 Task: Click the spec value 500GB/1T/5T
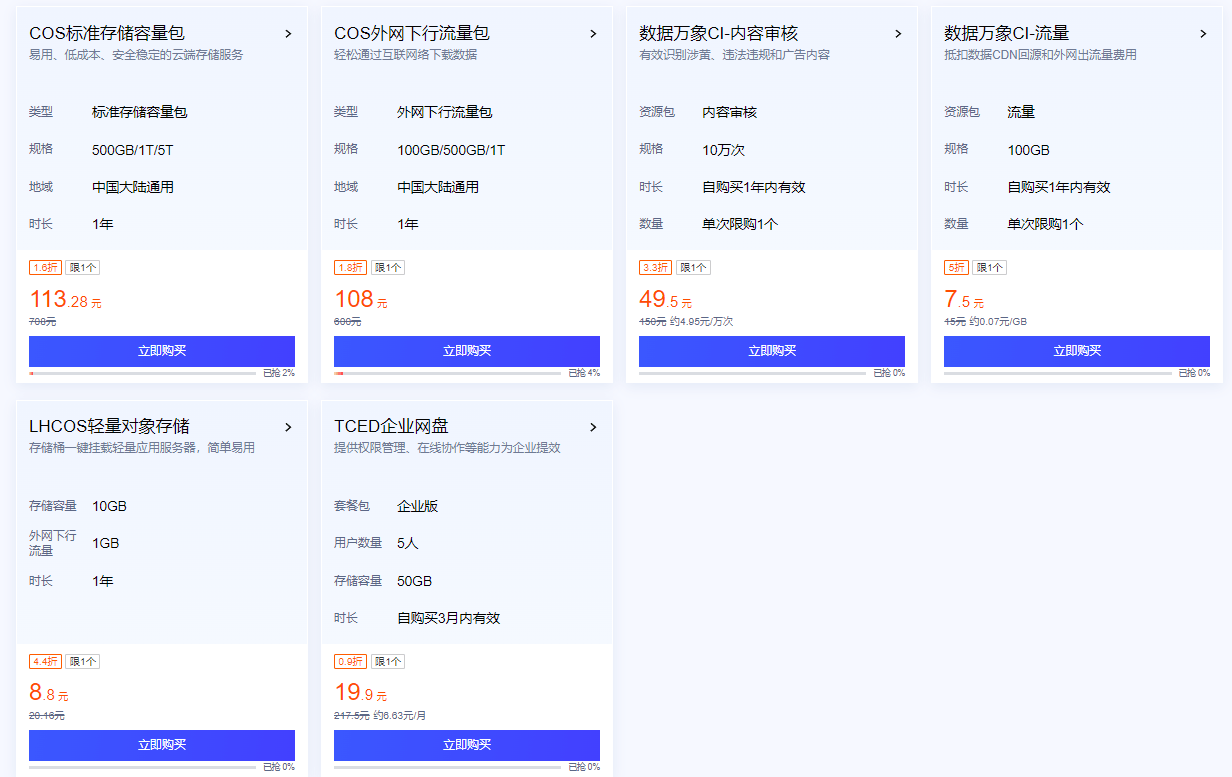133,150
